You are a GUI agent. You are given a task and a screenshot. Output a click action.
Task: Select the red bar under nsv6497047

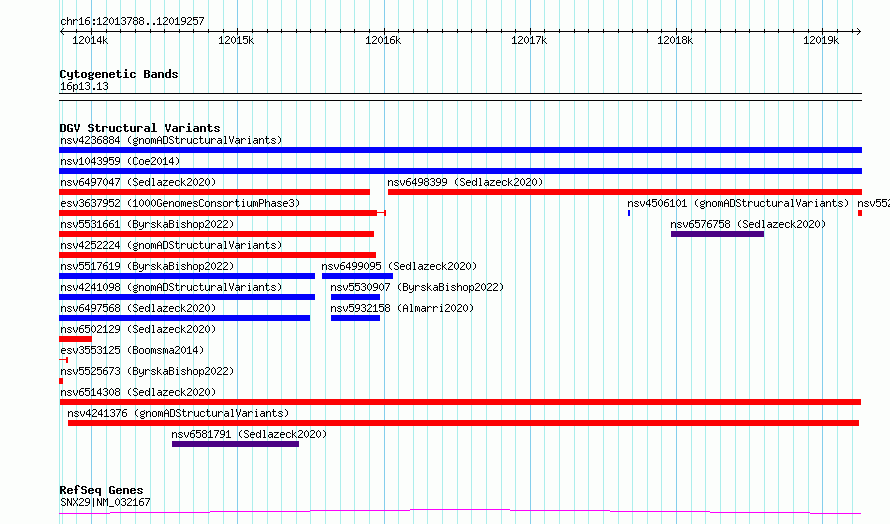(x=215, y=192)
